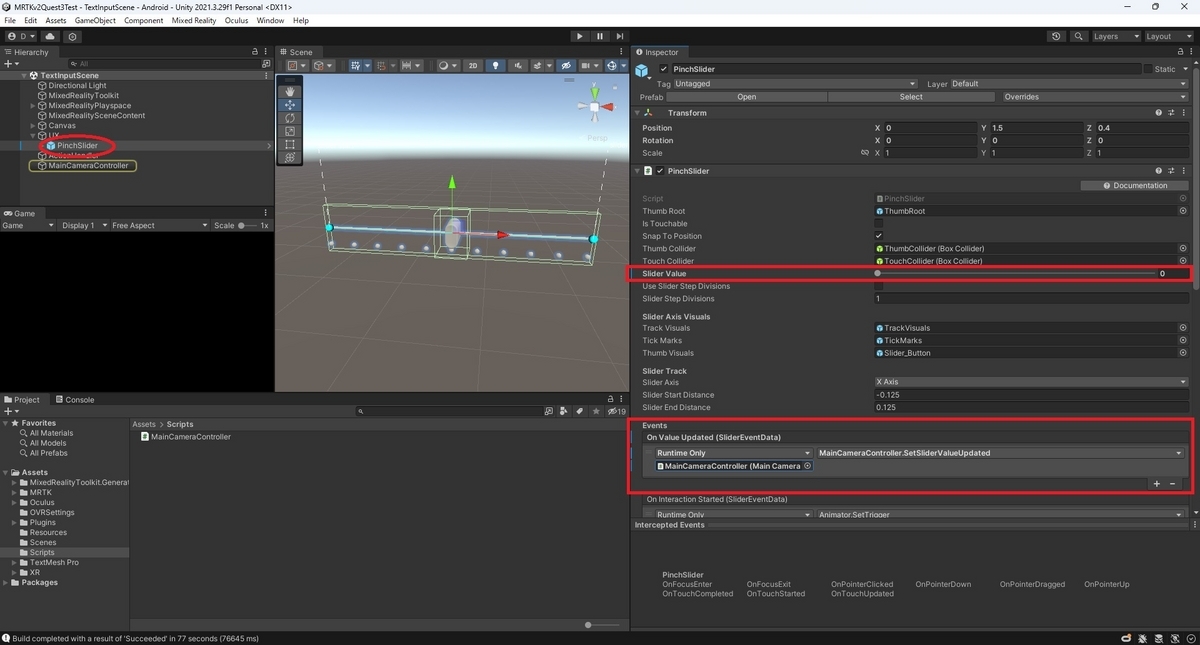Select the Rotate tool in Scene toolbar
1200x645 pixels.
pyautogui.click(x=290, y=118)
